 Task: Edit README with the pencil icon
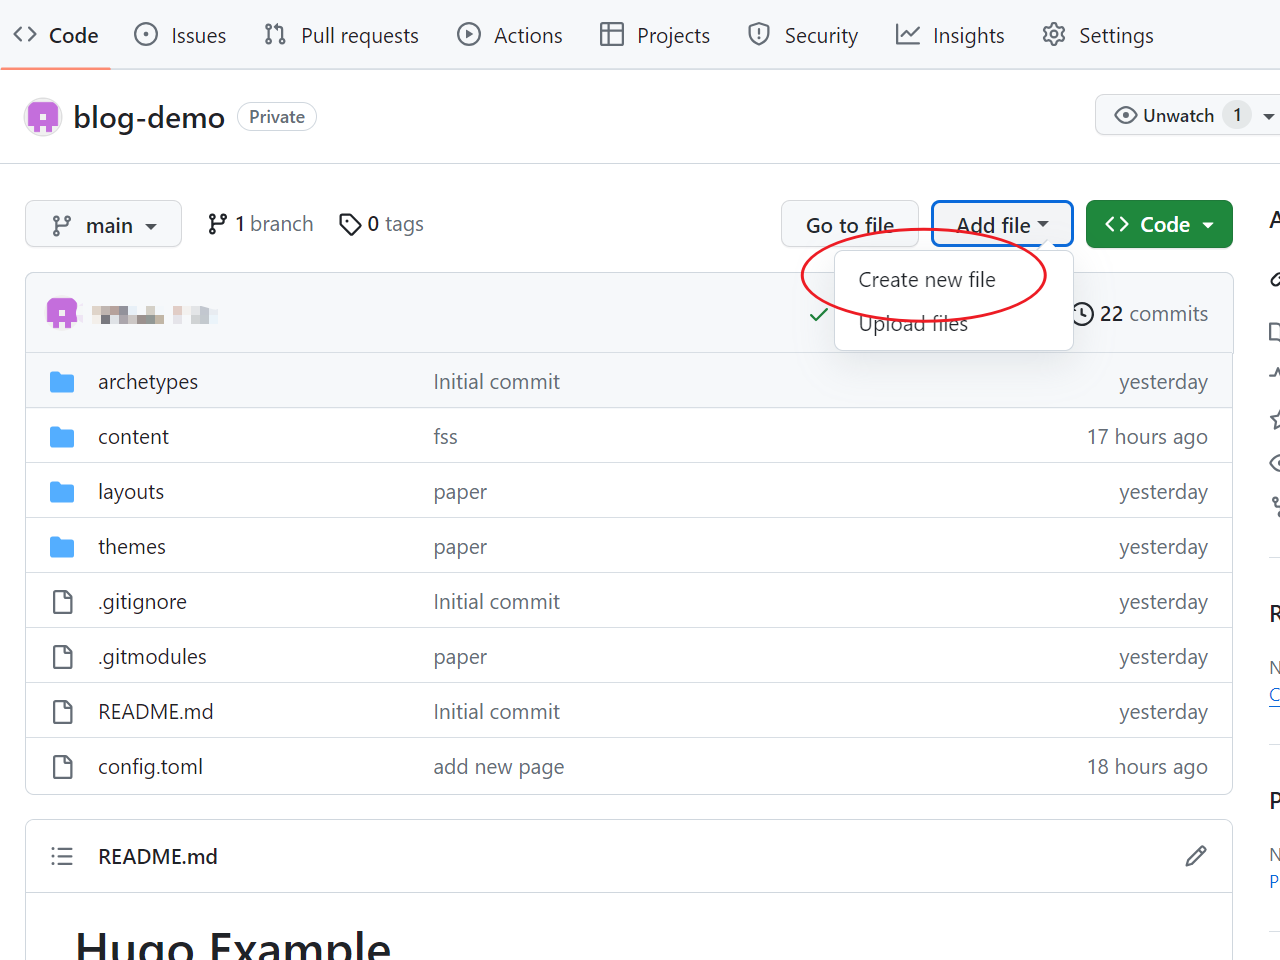1196,856
